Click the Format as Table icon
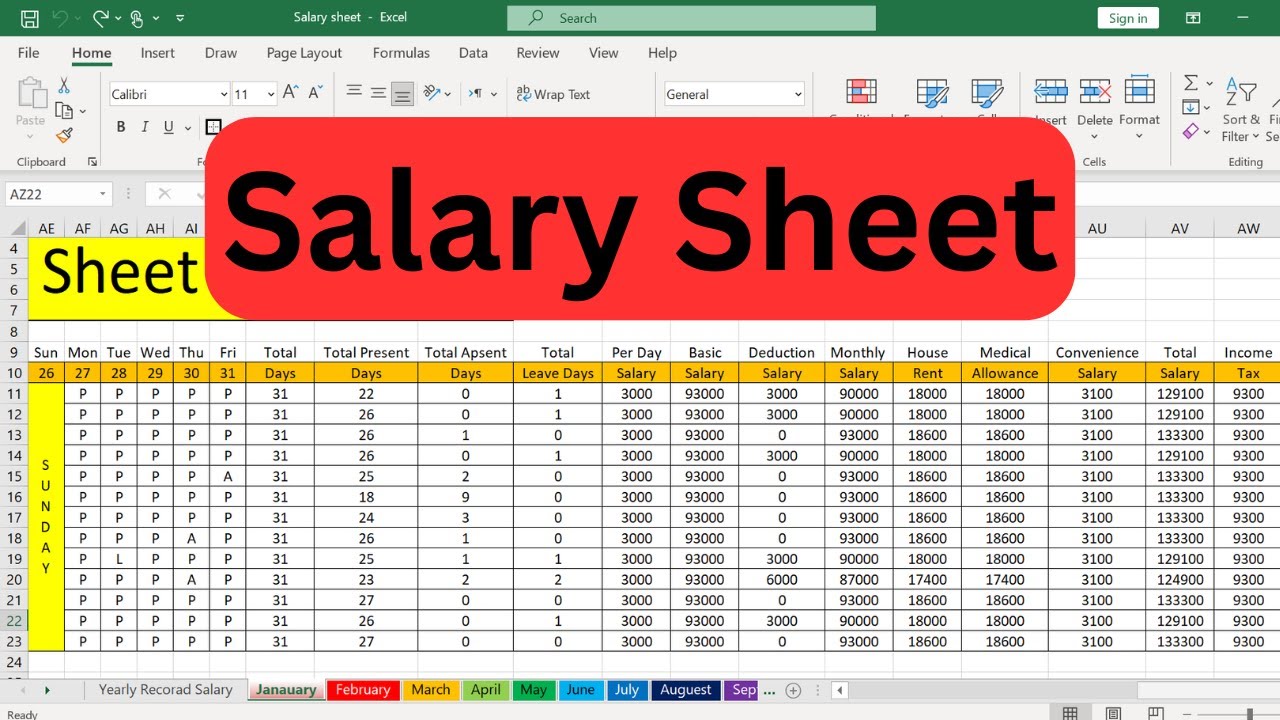This screenshot has height=720, width=1280. [x=932, y=94]
